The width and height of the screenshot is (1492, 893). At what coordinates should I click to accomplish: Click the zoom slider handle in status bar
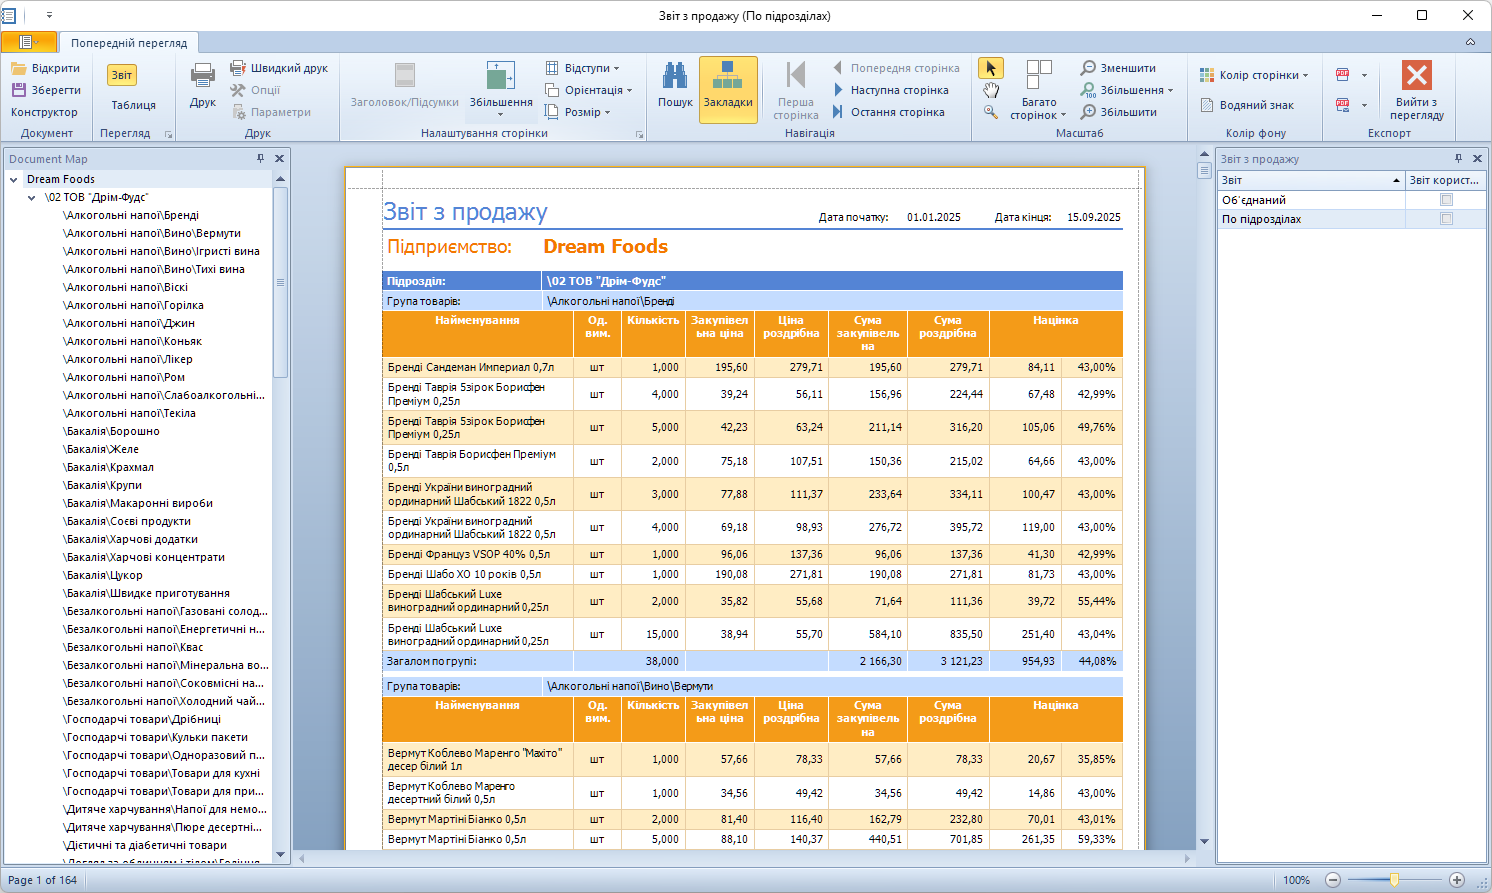(1394, 880)
